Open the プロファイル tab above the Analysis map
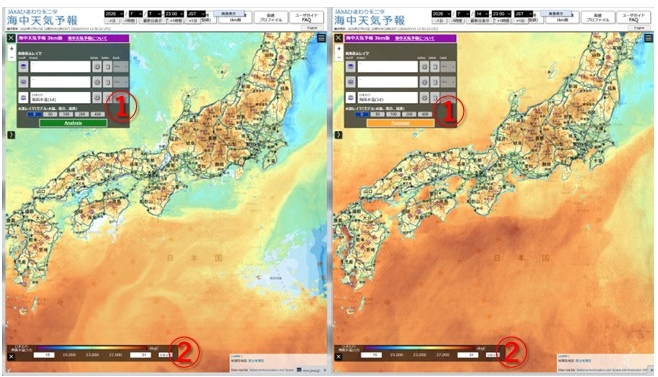 271,17
